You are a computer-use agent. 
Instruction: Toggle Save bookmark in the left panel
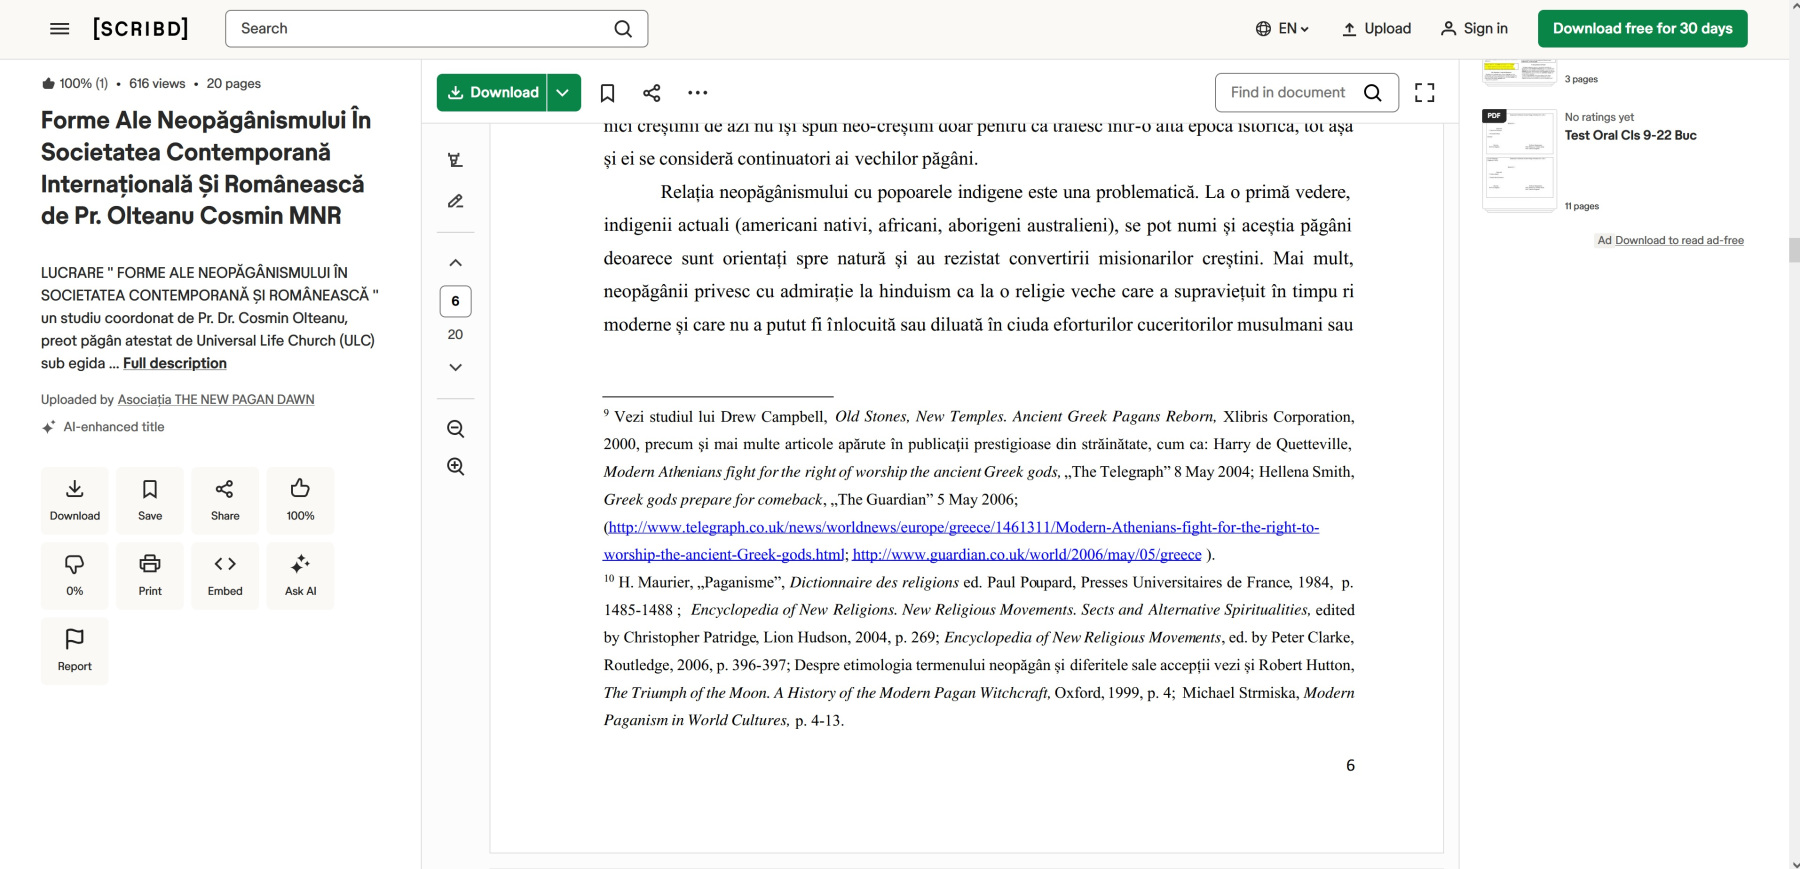[150, 499]
